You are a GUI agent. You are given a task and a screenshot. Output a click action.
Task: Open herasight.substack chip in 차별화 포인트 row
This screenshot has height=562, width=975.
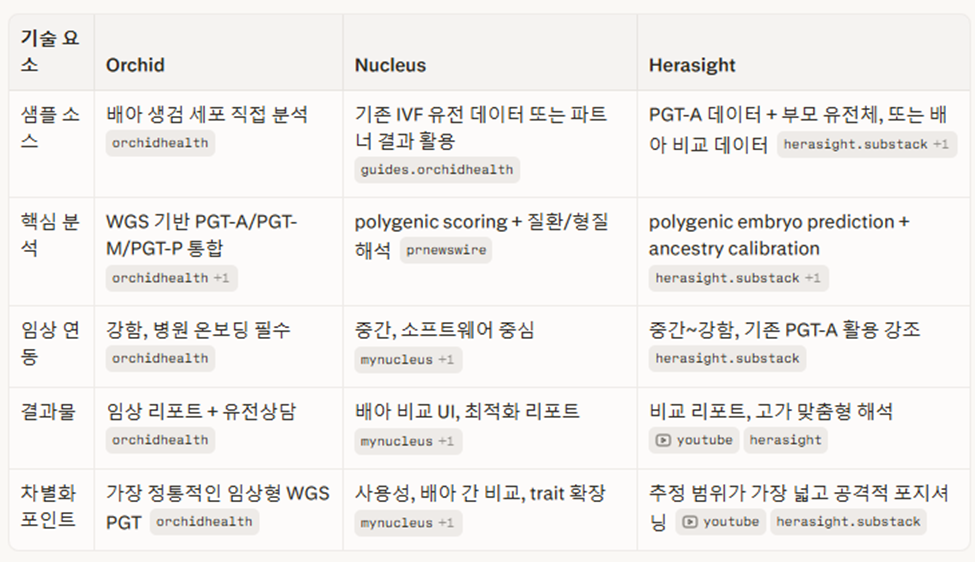(x=848, y=522)
